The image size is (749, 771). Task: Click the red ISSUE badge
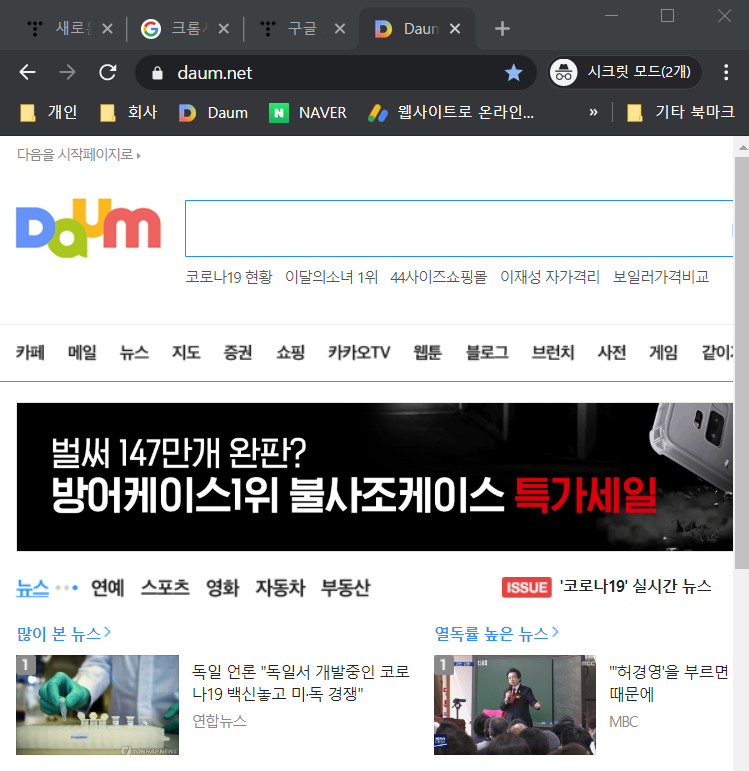tap(527, 587)
